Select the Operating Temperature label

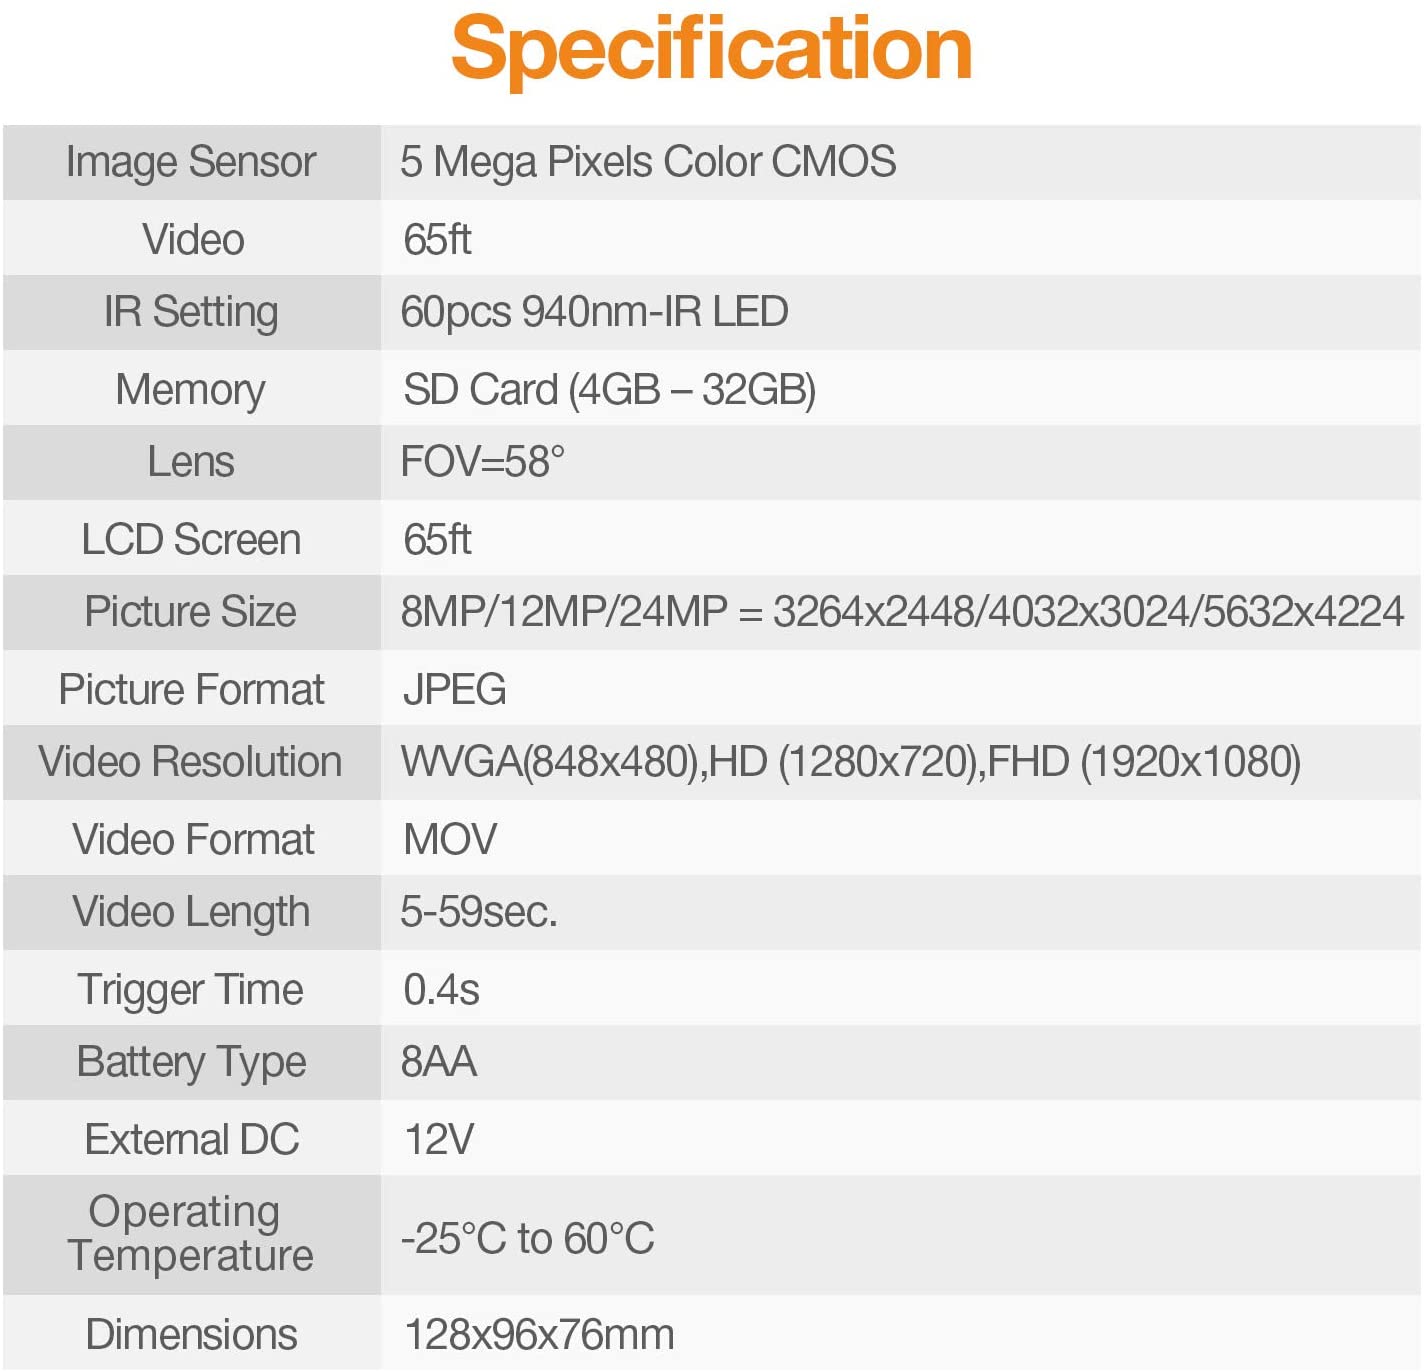coord(191,1233)
